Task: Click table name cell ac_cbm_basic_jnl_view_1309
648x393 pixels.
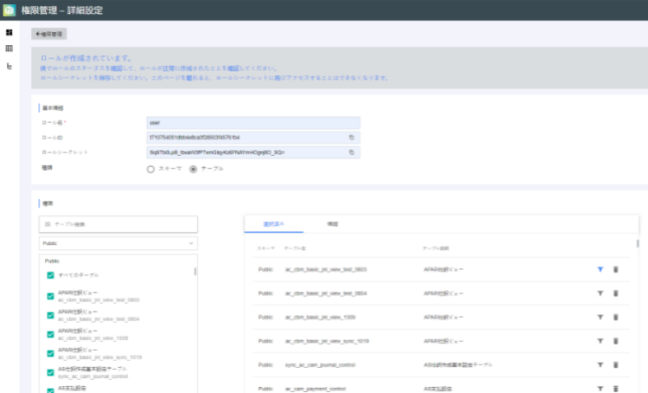Action: [x=320, y=317]
